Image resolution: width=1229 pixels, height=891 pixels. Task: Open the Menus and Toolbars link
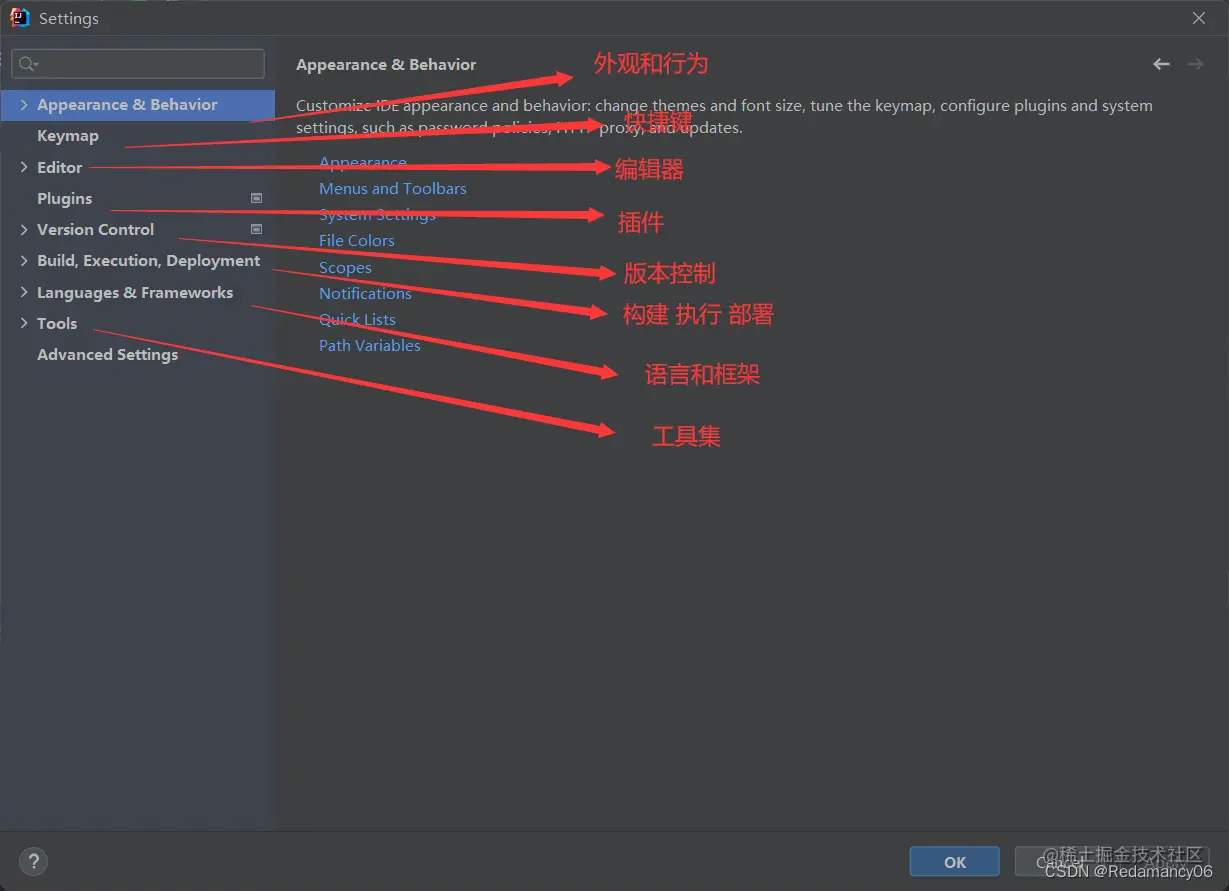click(x=393, y=188)
